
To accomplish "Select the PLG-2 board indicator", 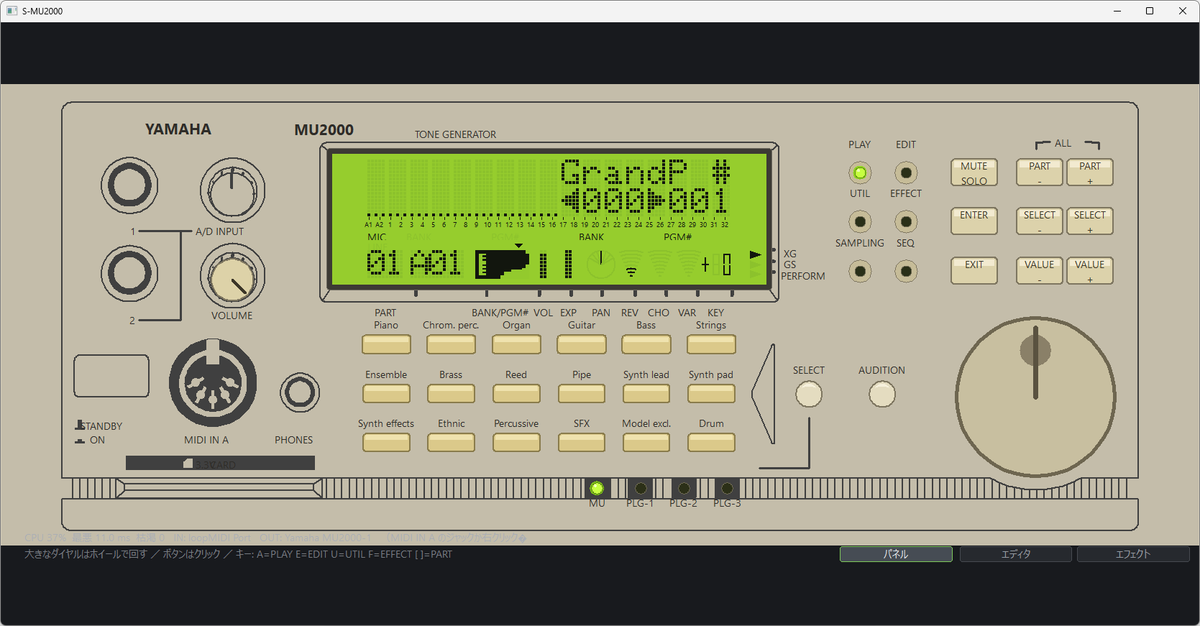I will coord(683,489).
